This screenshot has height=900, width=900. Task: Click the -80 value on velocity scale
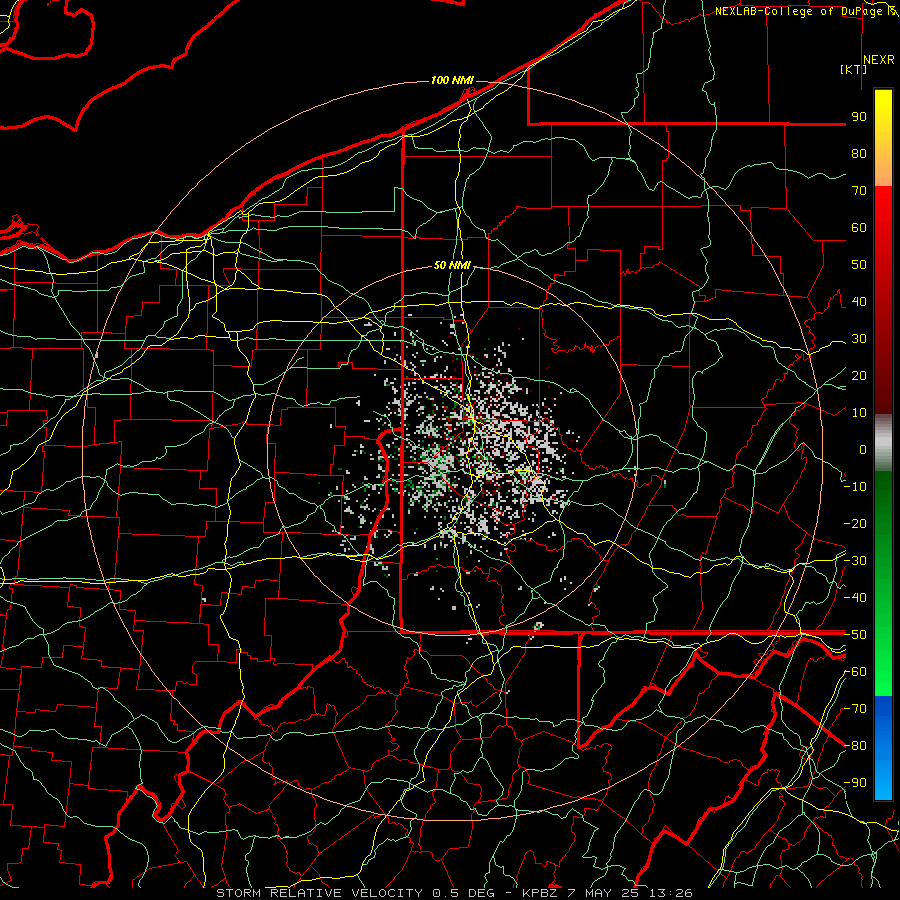(855, 746)
